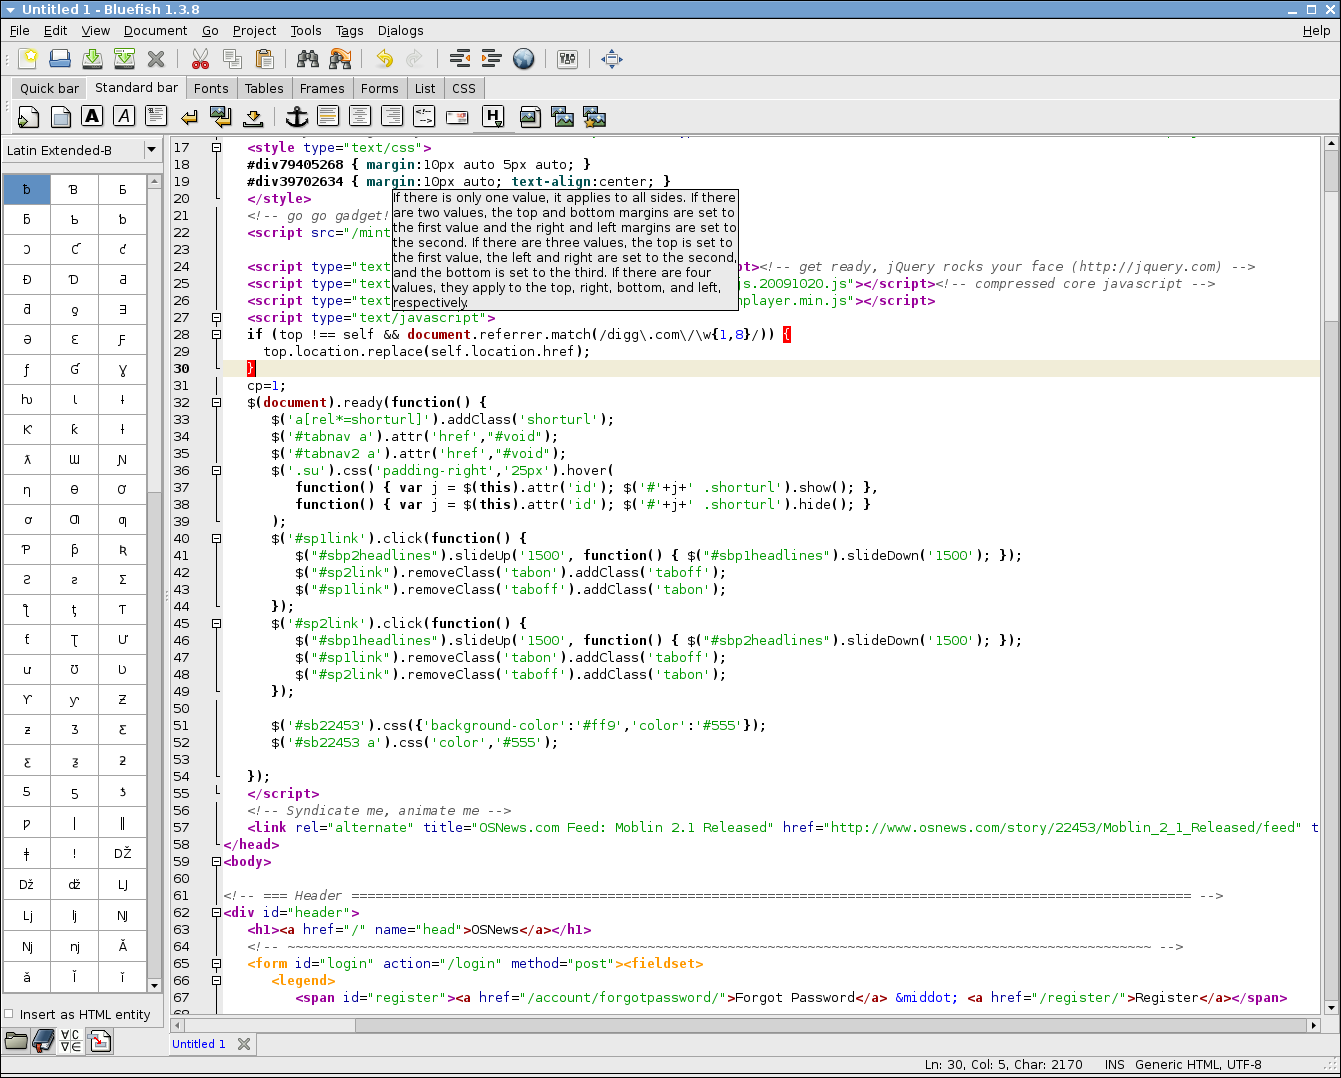Insert the DŽ character from the grid
1341x1078 pixels.
(123, 854)
